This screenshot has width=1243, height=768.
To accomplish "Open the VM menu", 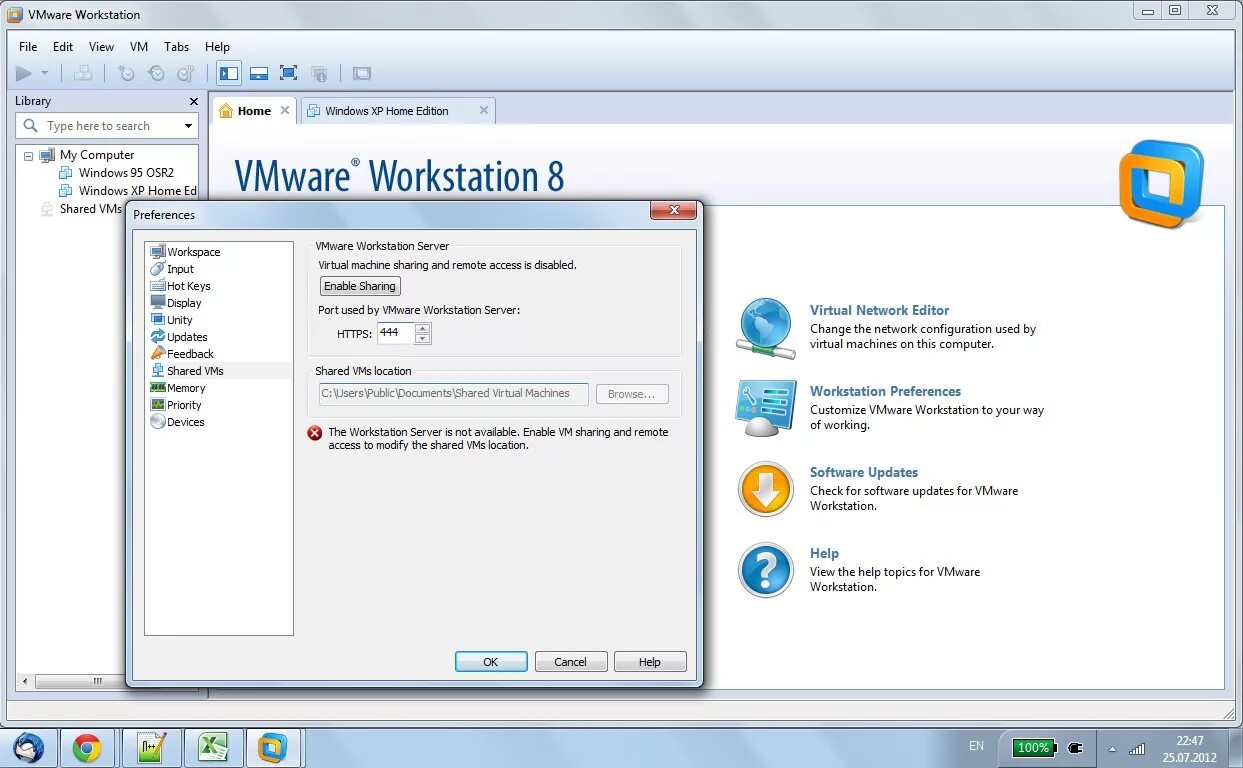I will coord(139,46).
